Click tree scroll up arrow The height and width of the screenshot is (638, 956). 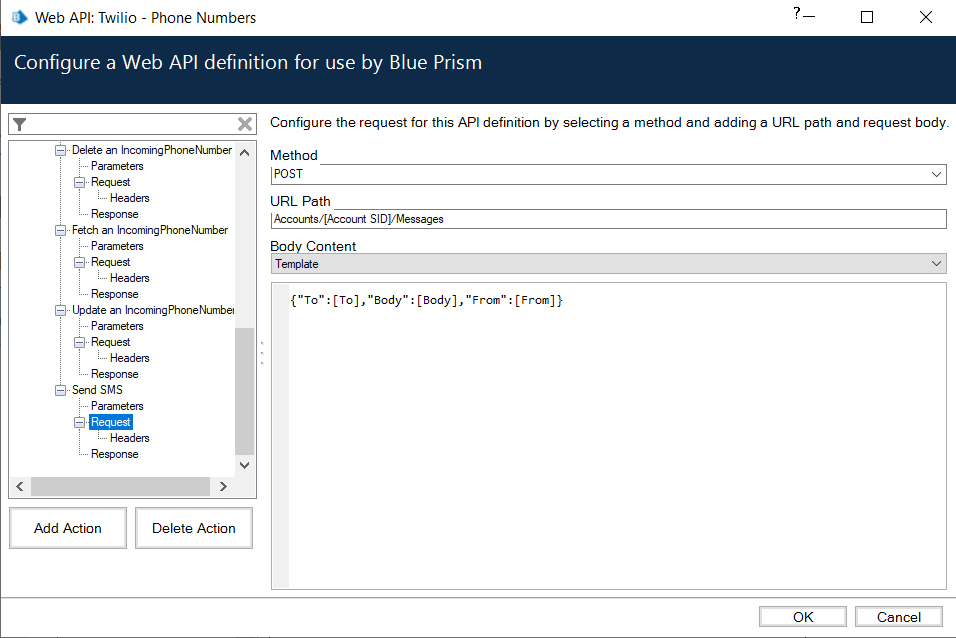(244, 152)
